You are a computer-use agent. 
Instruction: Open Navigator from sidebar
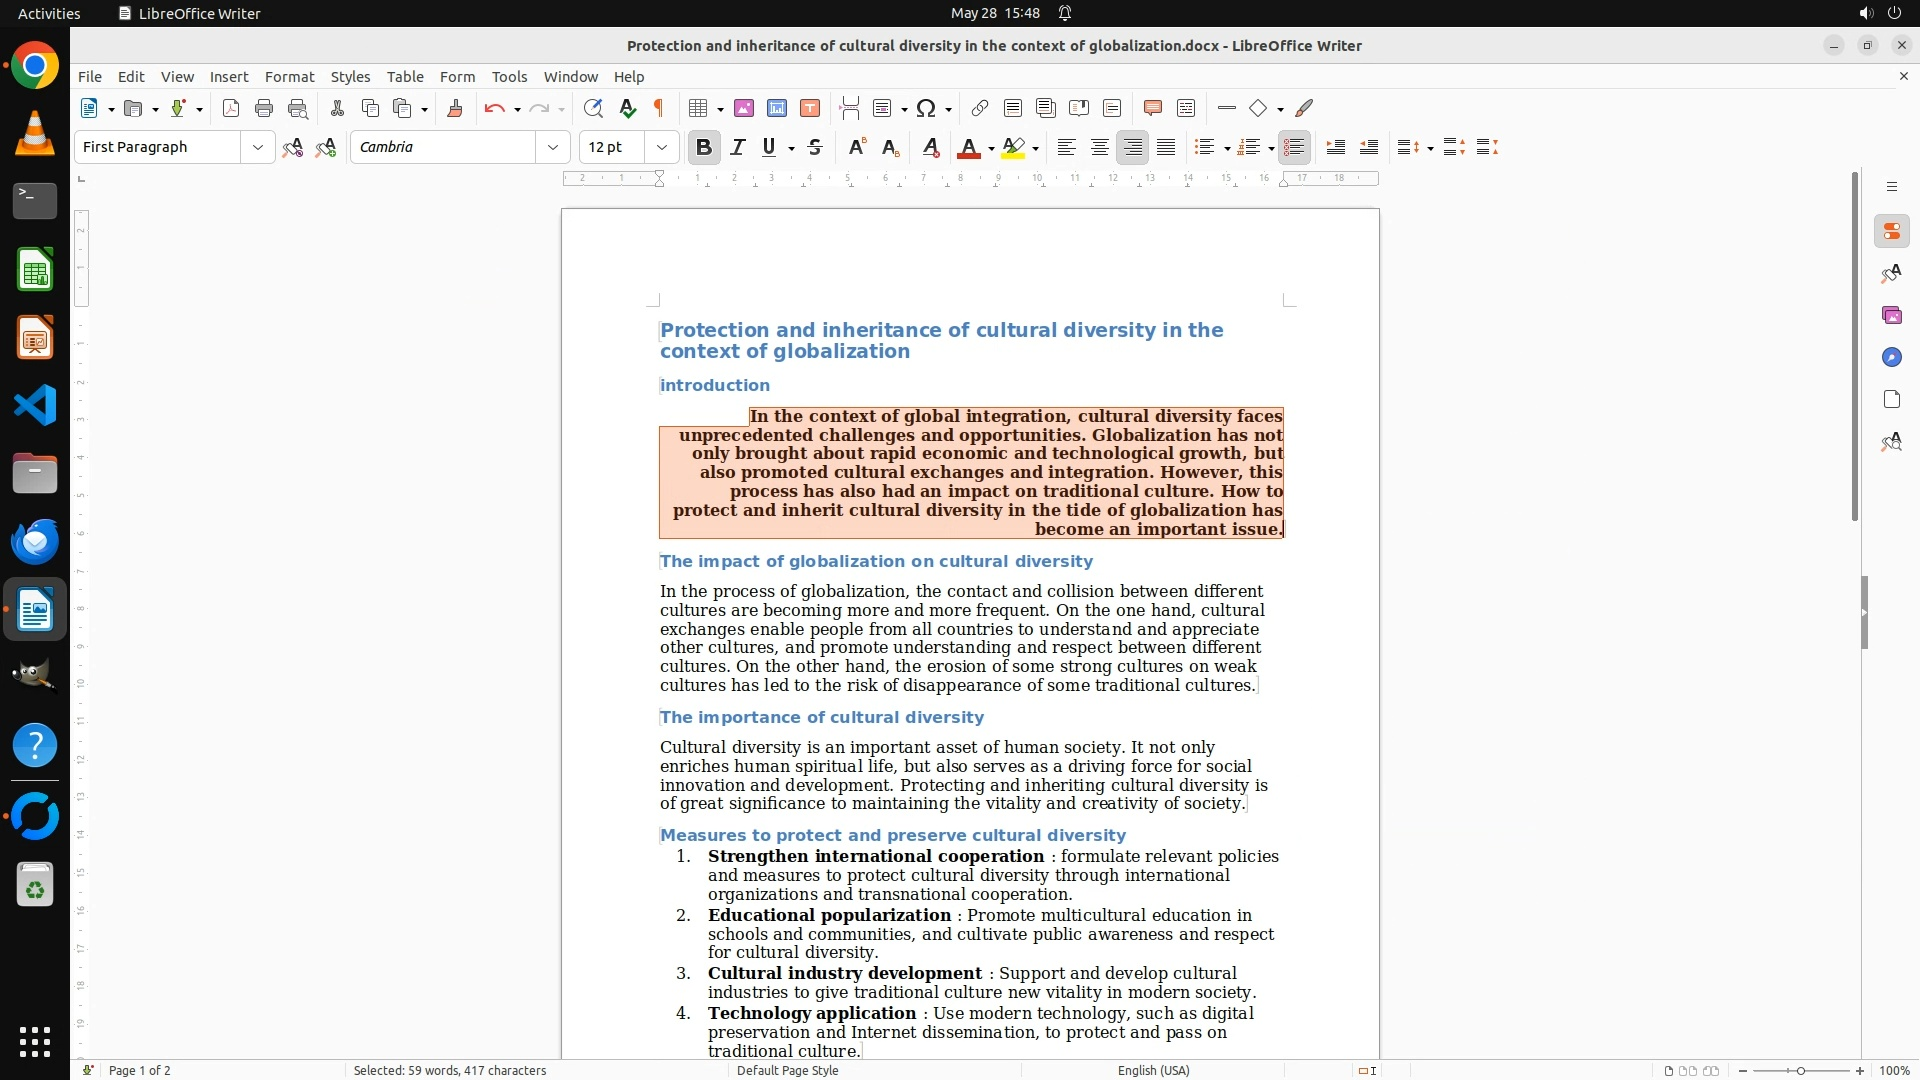coord(1891,358)
